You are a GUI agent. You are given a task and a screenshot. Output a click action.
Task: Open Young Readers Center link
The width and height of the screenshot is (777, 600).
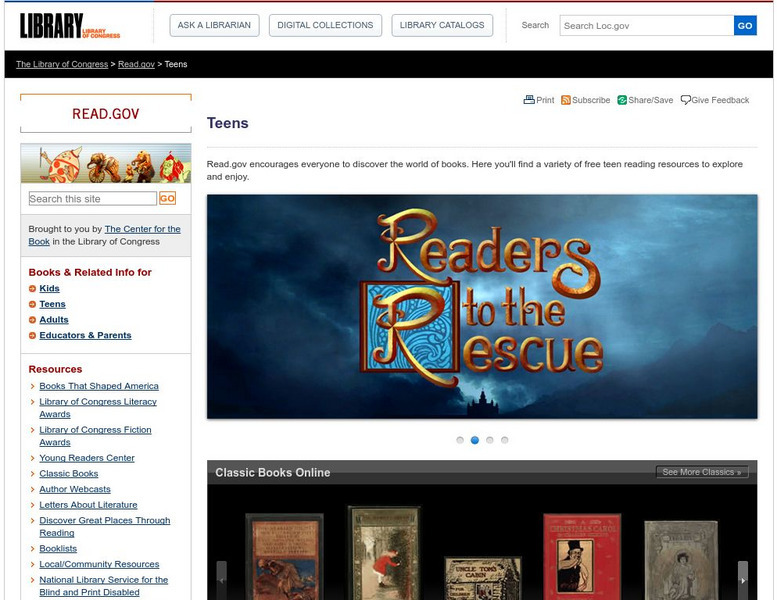pyautogui.click(x=87, y=458)
